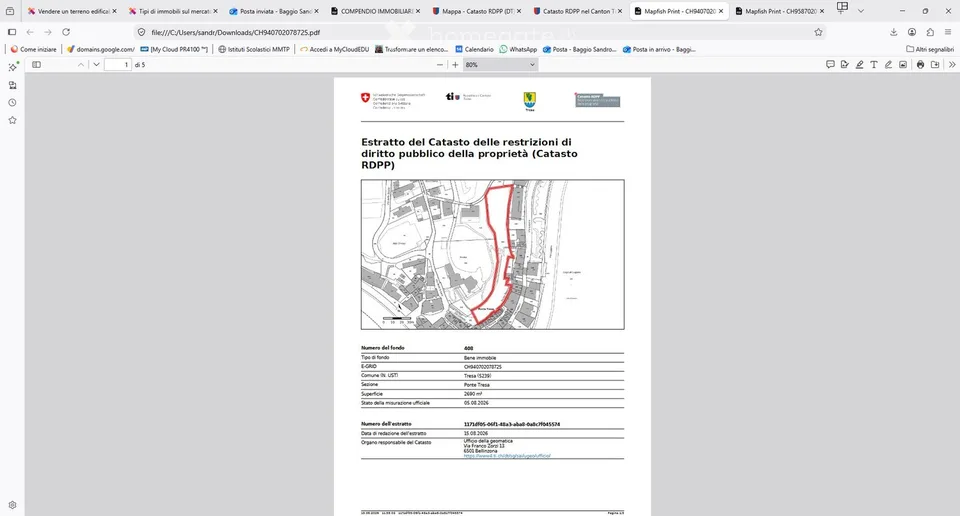Click E-GRID value CH940702078725

tap(482, 367)
